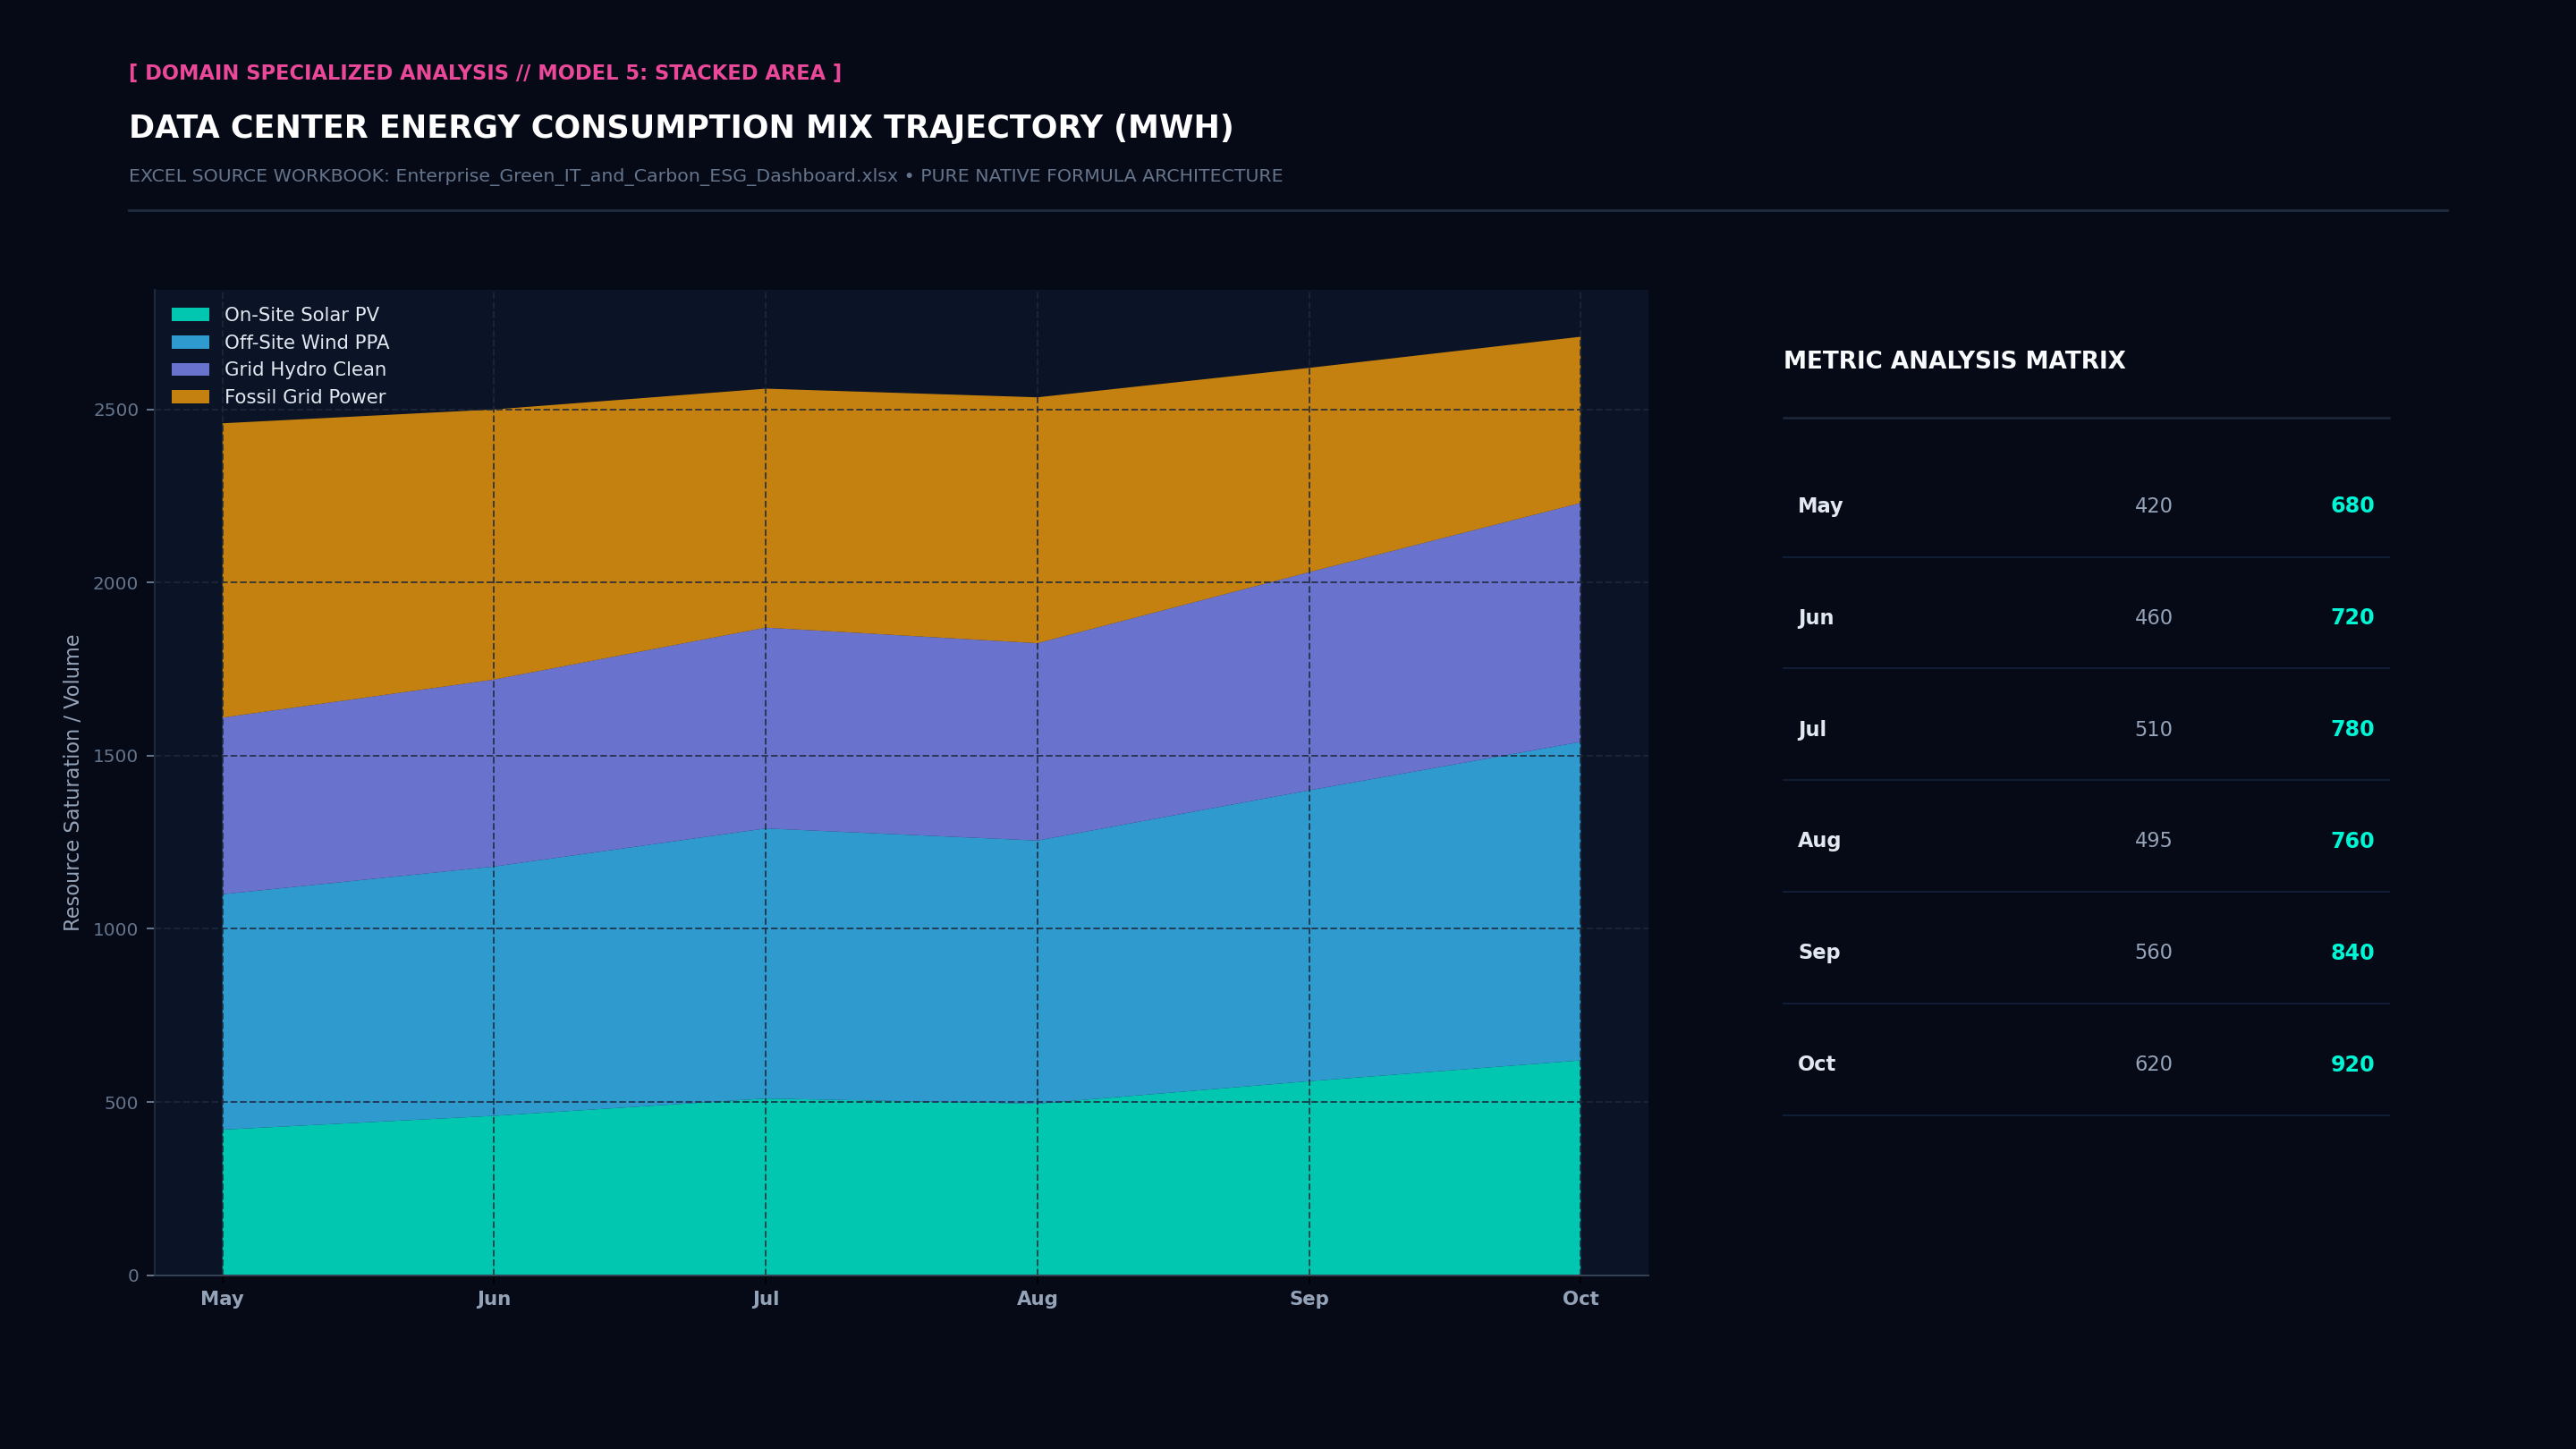Click highlighted value 680 in matrix

[2352, 506]
